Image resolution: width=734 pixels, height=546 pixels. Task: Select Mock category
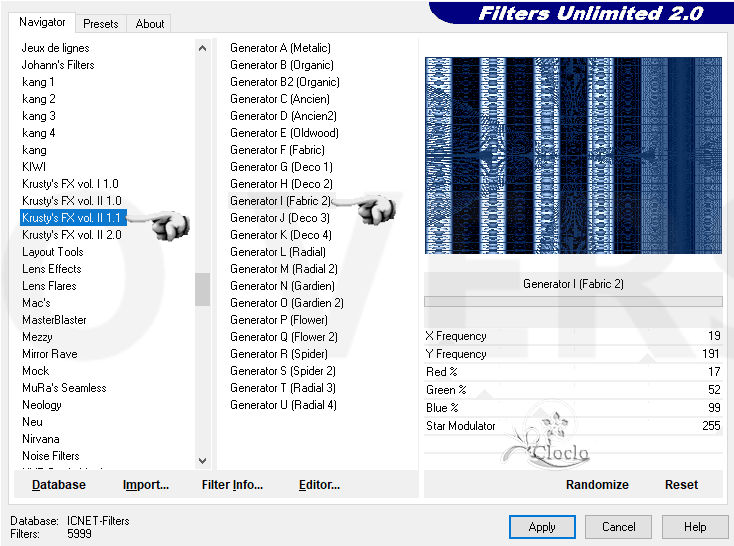tap(36, 371)
